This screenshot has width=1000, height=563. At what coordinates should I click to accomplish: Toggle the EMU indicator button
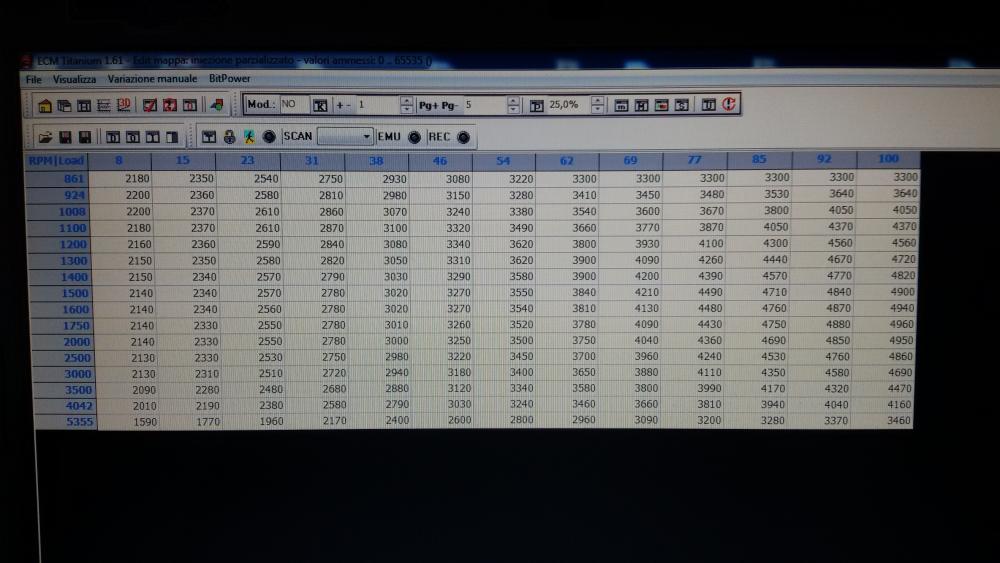pos(414,137)
